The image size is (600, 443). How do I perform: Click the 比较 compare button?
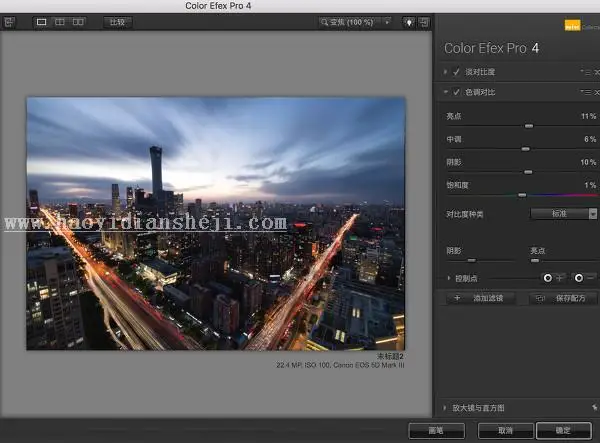pos(117,22)
